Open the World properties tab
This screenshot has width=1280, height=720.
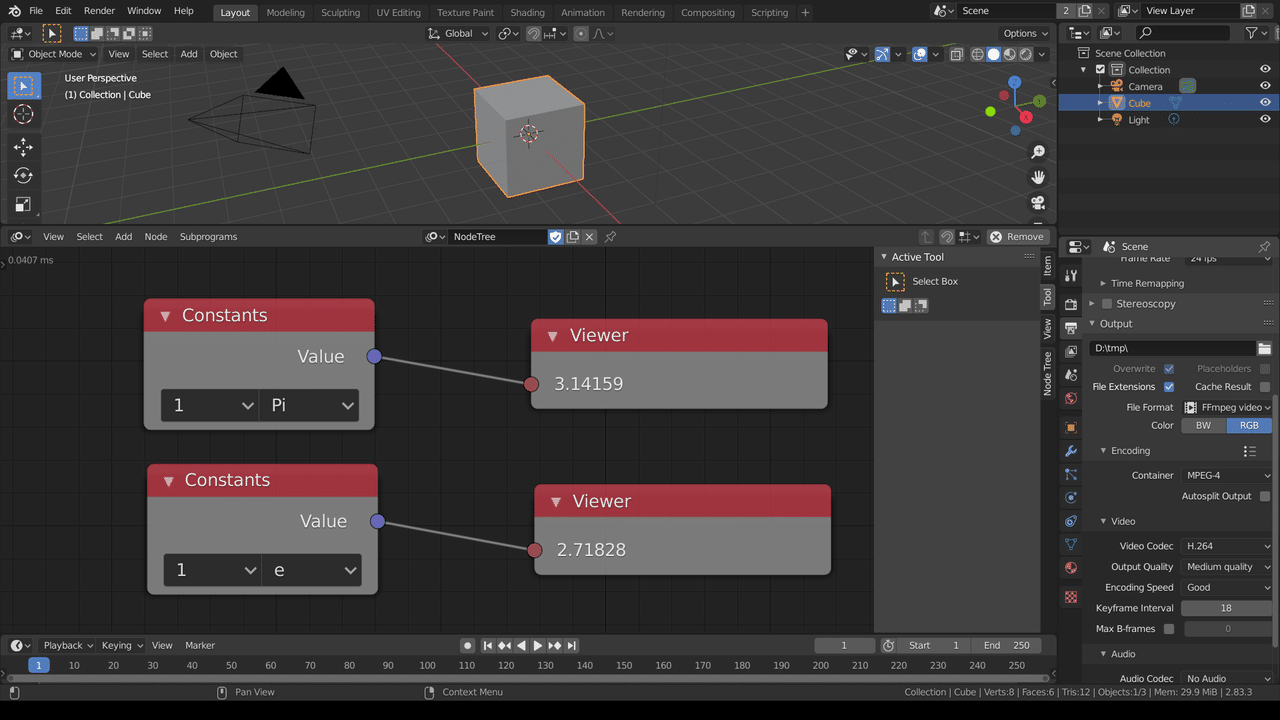(1071, 398)
